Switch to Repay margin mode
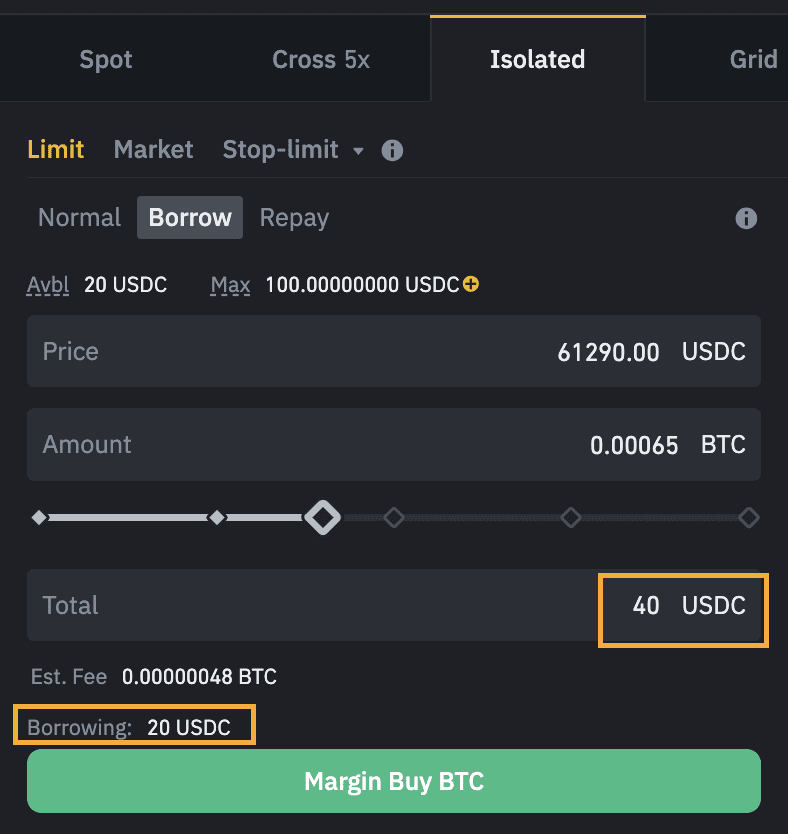 coord(294,218)
